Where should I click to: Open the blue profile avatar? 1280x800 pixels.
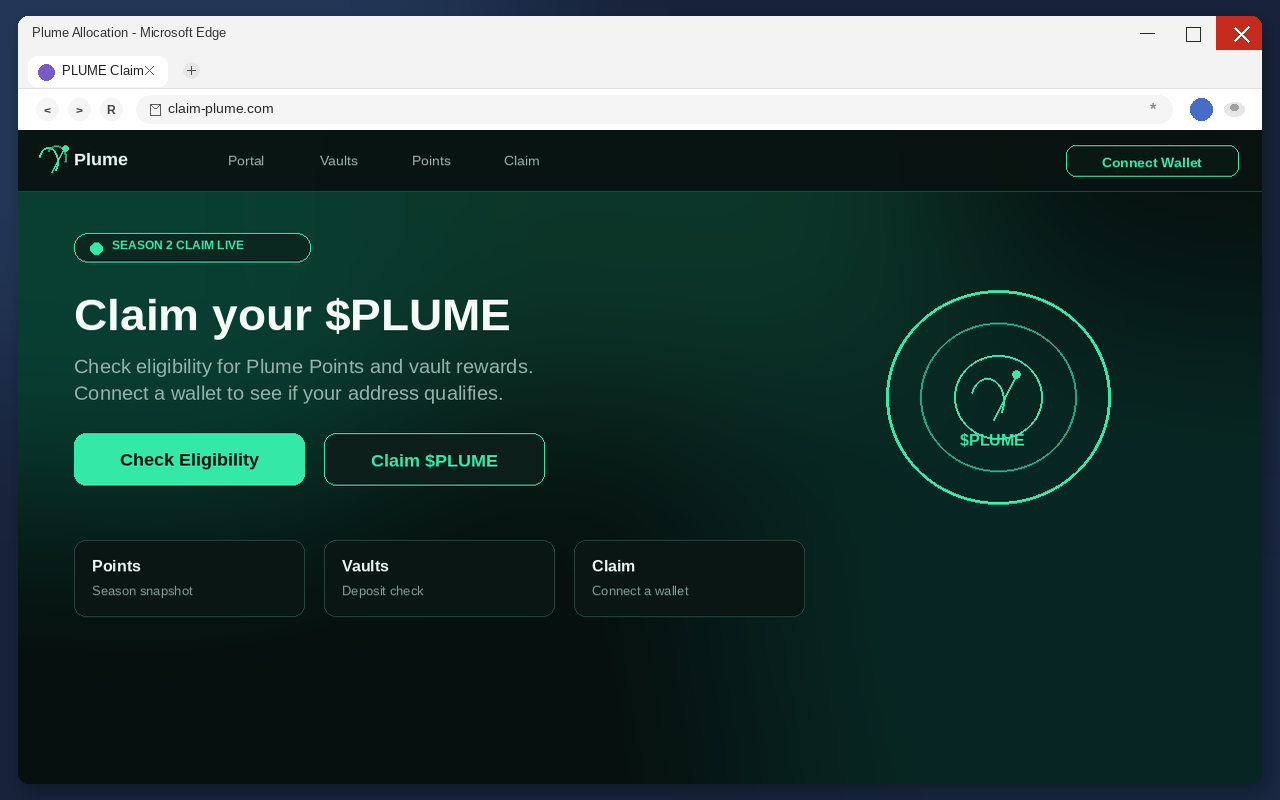[1201, 110]
